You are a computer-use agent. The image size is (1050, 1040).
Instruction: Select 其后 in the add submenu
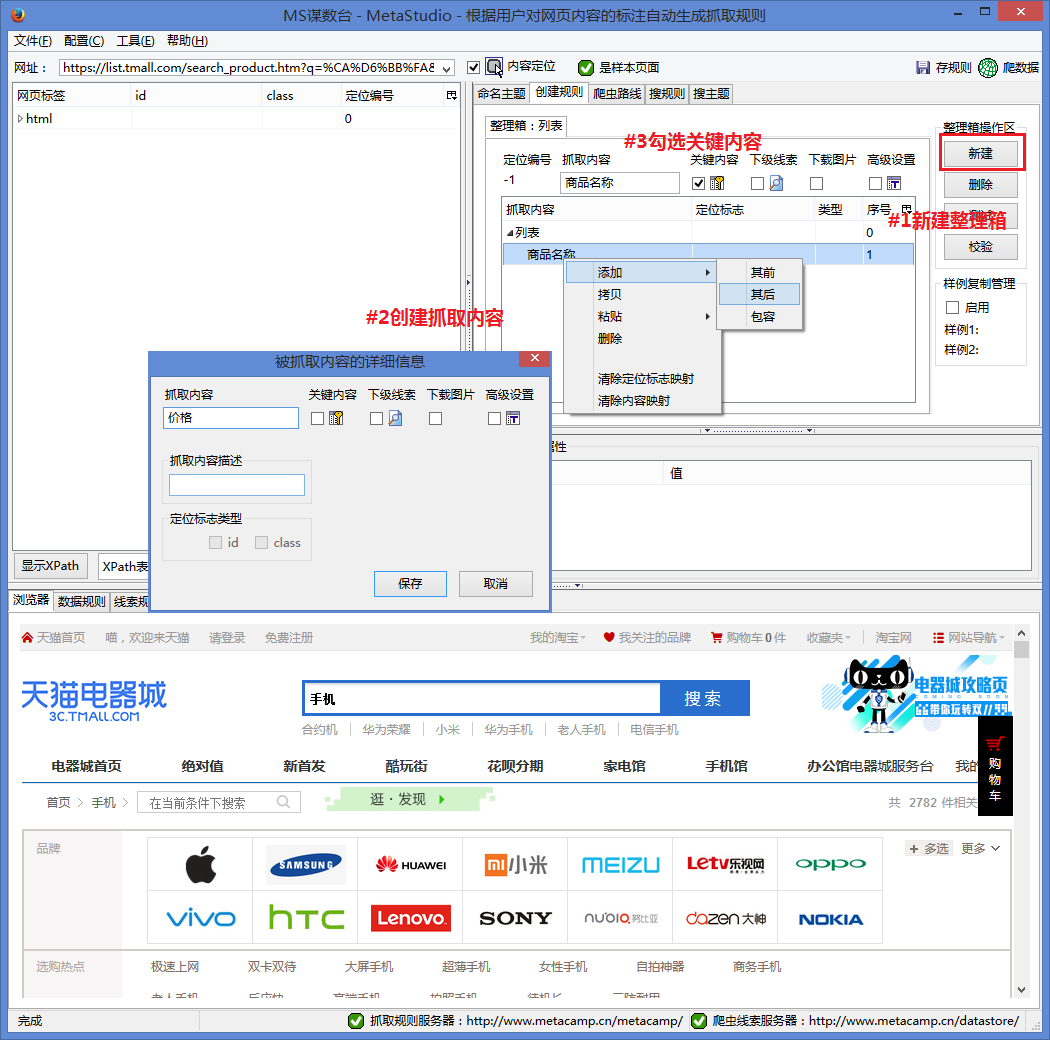760,294
